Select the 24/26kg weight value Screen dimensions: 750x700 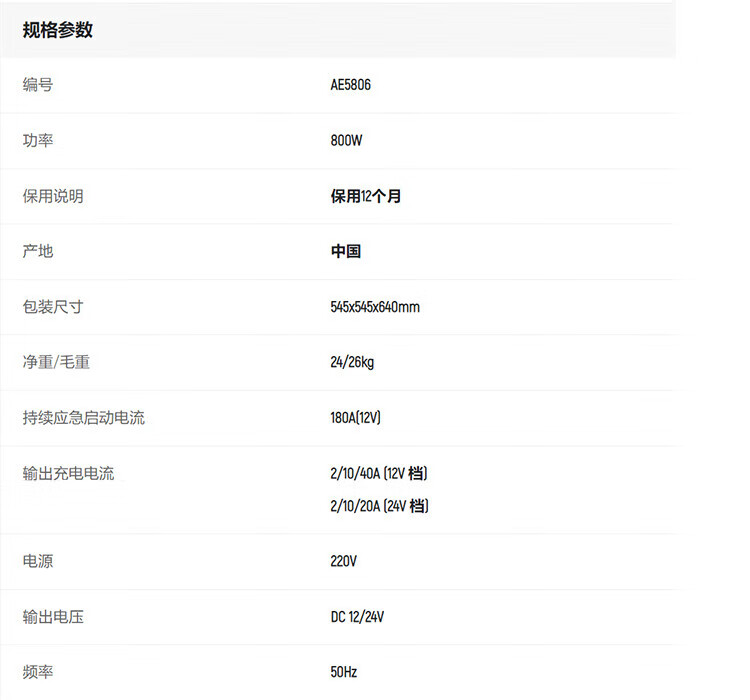point(352,362)
